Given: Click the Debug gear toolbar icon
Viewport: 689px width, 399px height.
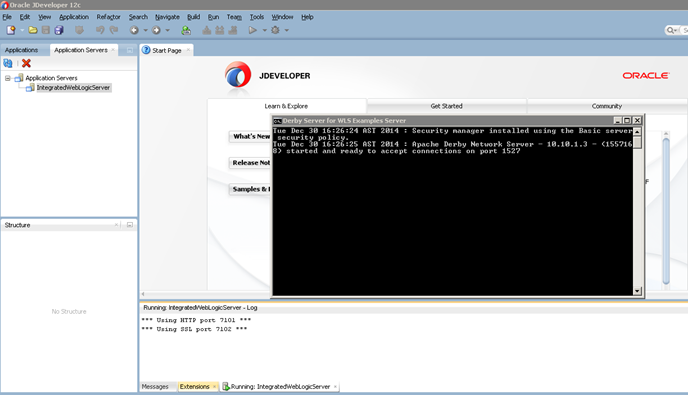Looking at the screenshot, I should tap(276, 30).
